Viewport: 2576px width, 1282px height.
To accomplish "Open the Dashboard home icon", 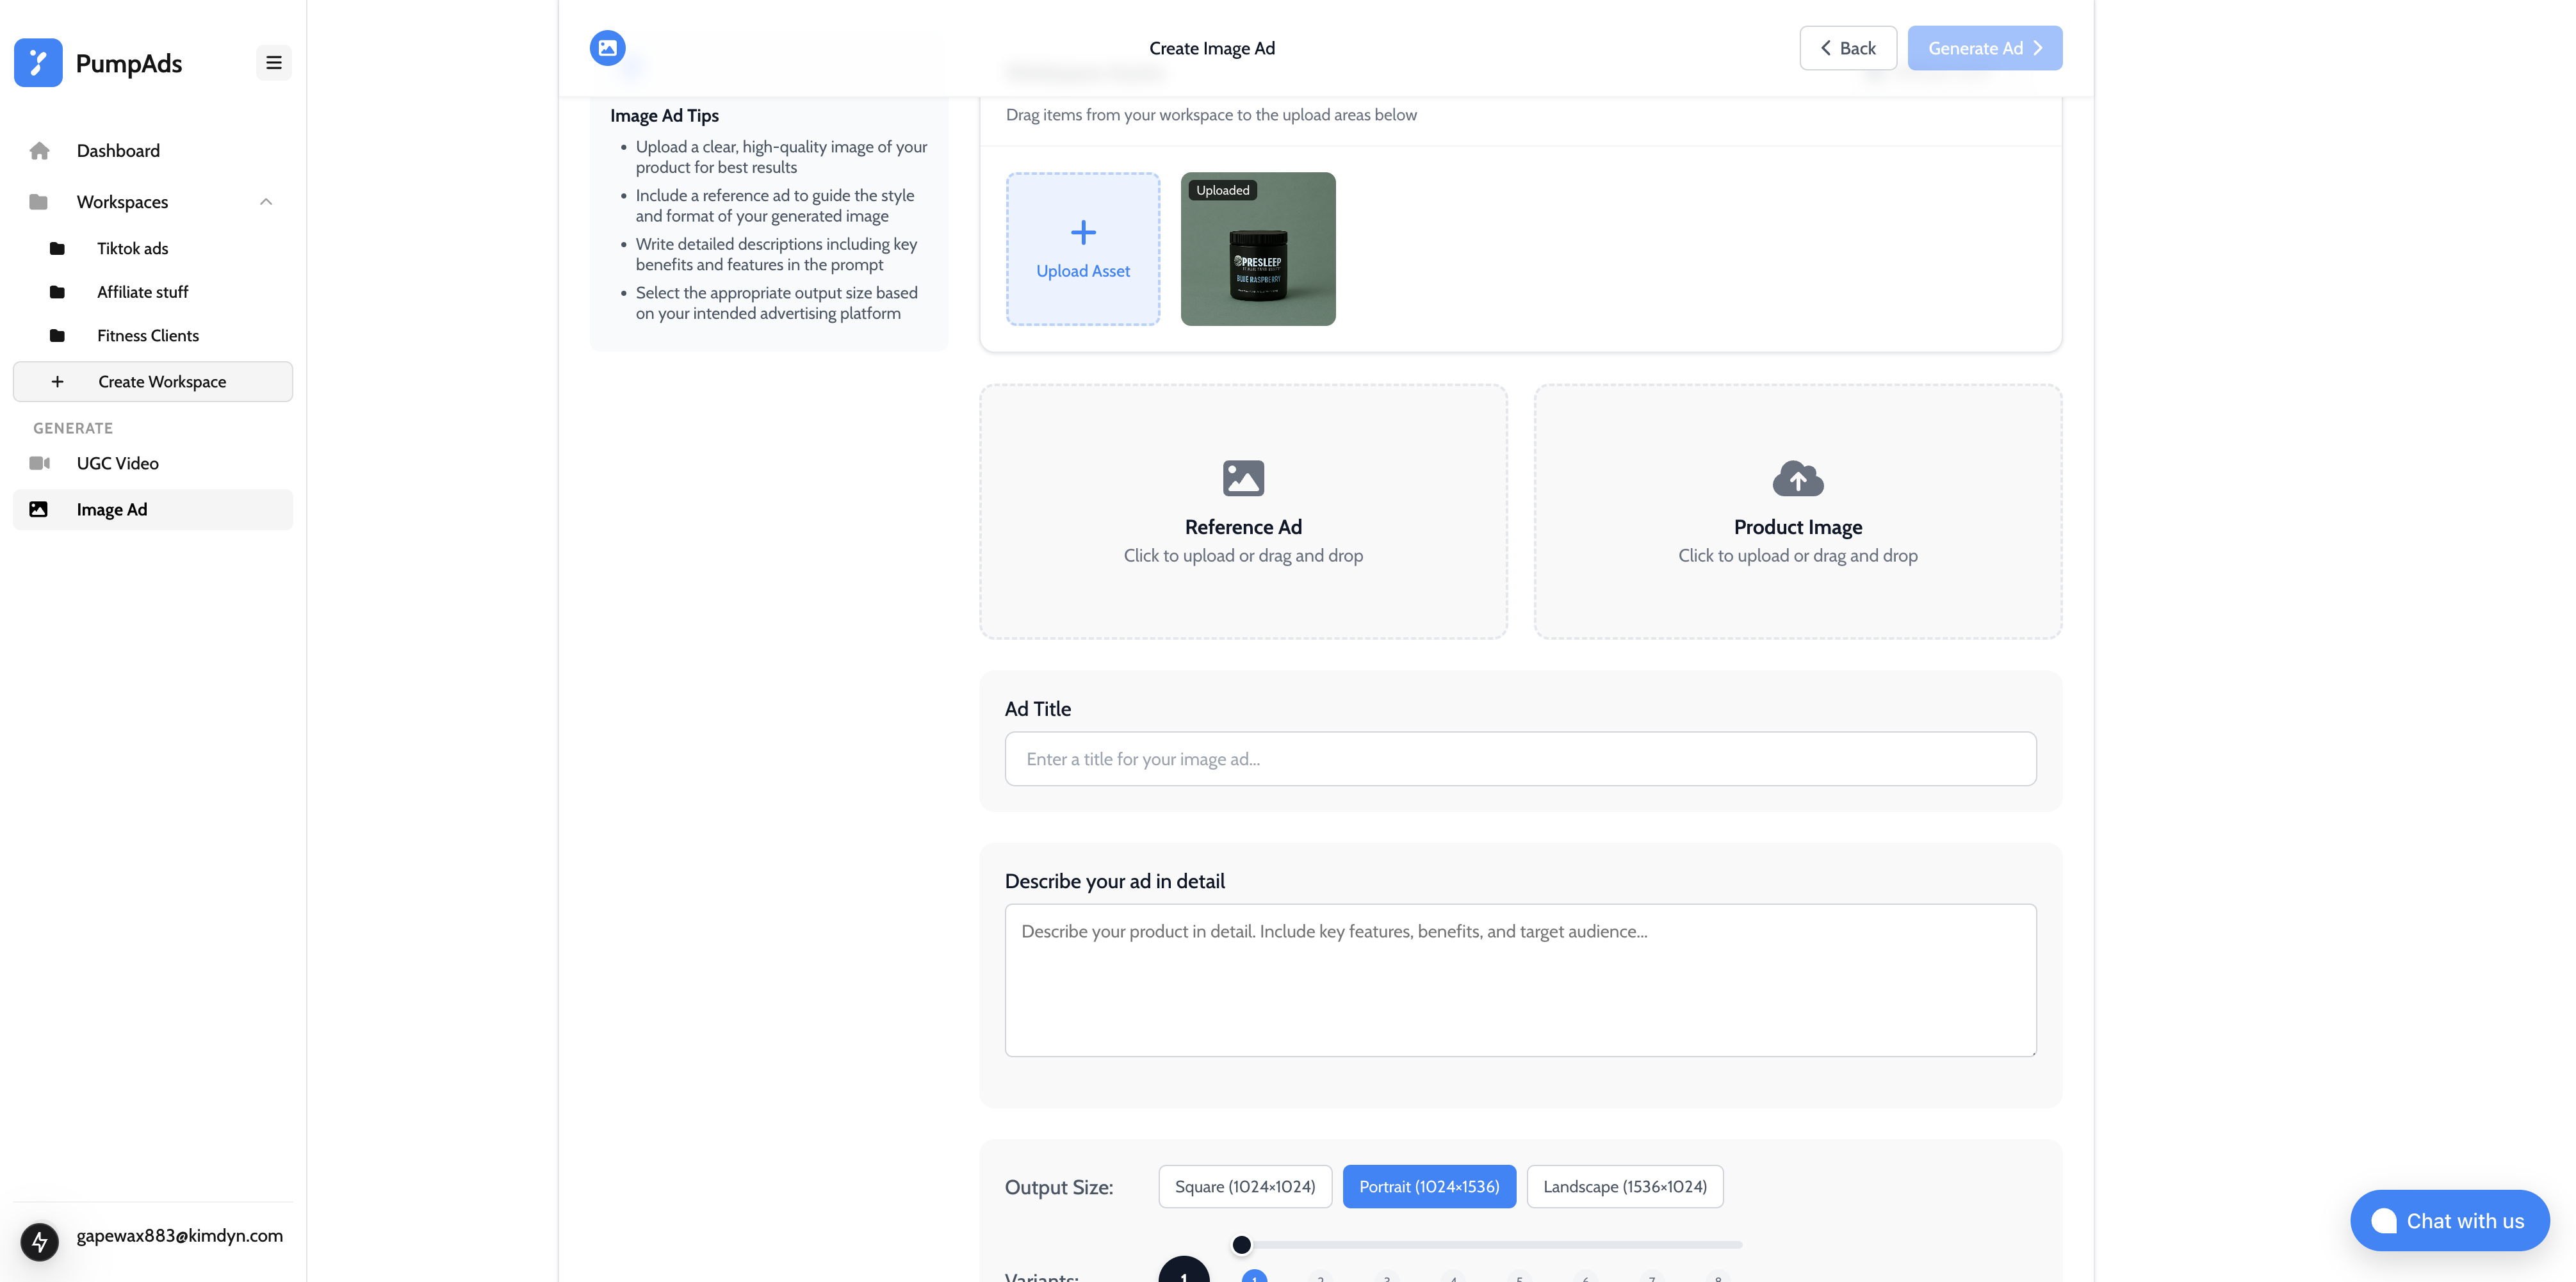I will (39, 151).
